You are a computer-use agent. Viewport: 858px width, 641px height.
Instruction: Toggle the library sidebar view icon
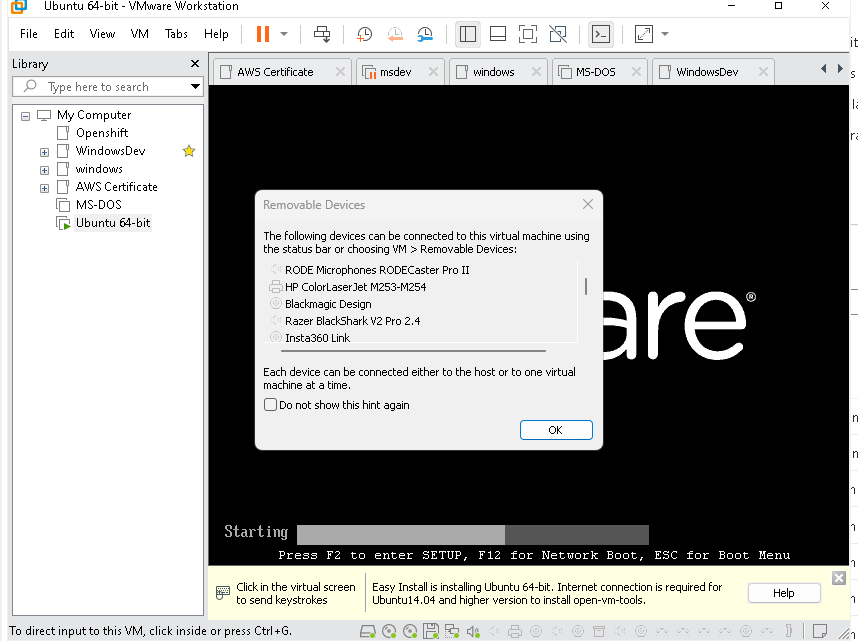point(467,34)
